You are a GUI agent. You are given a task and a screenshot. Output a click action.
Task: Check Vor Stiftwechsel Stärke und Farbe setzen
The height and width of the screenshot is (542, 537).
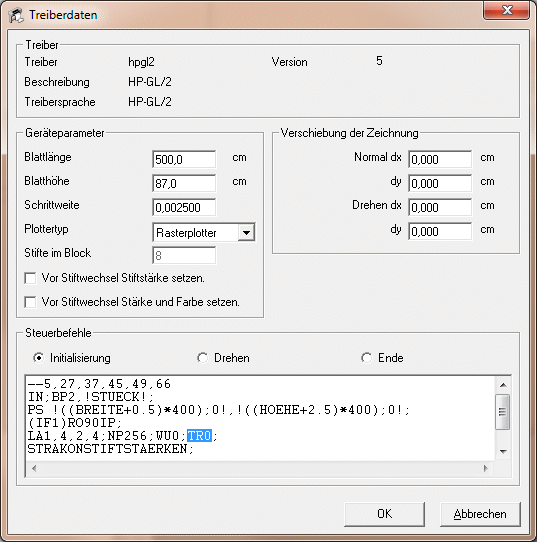tap(30, 302)
